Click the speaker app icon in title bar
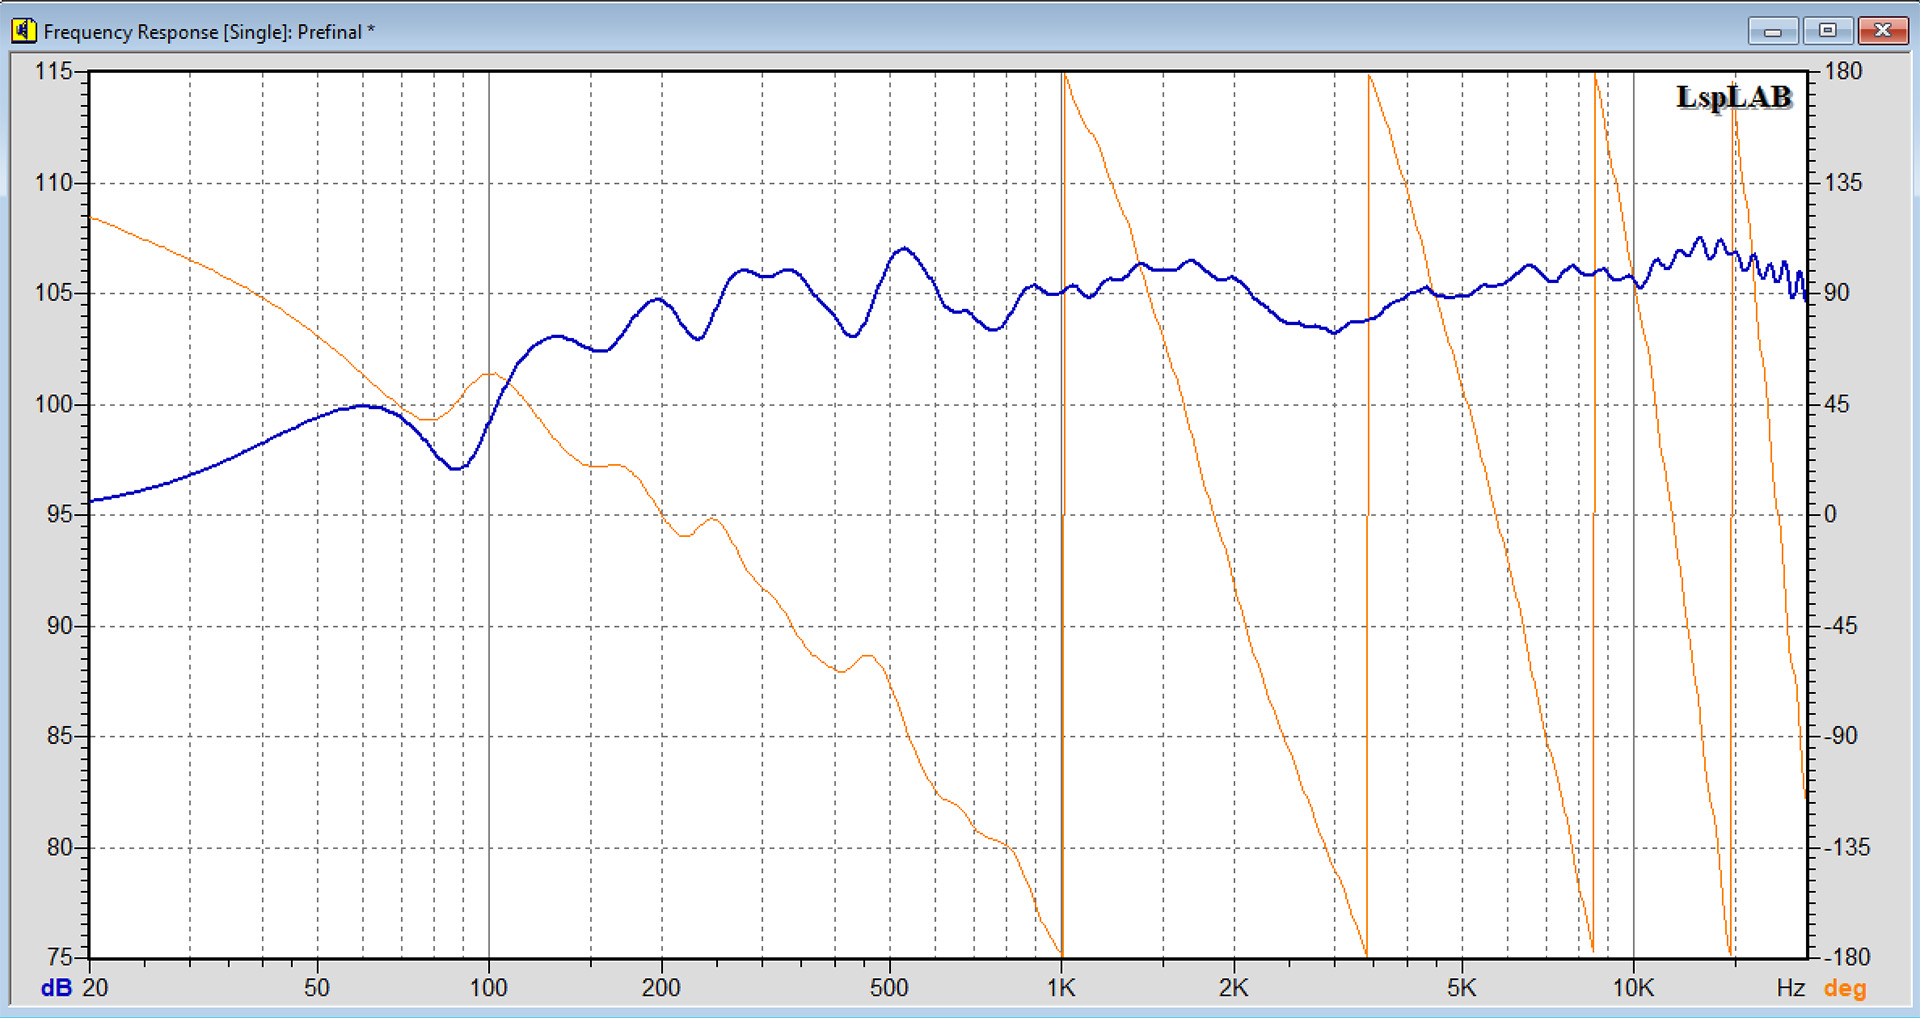Viewport: 1920px width, 1018px height. point(24,31)
